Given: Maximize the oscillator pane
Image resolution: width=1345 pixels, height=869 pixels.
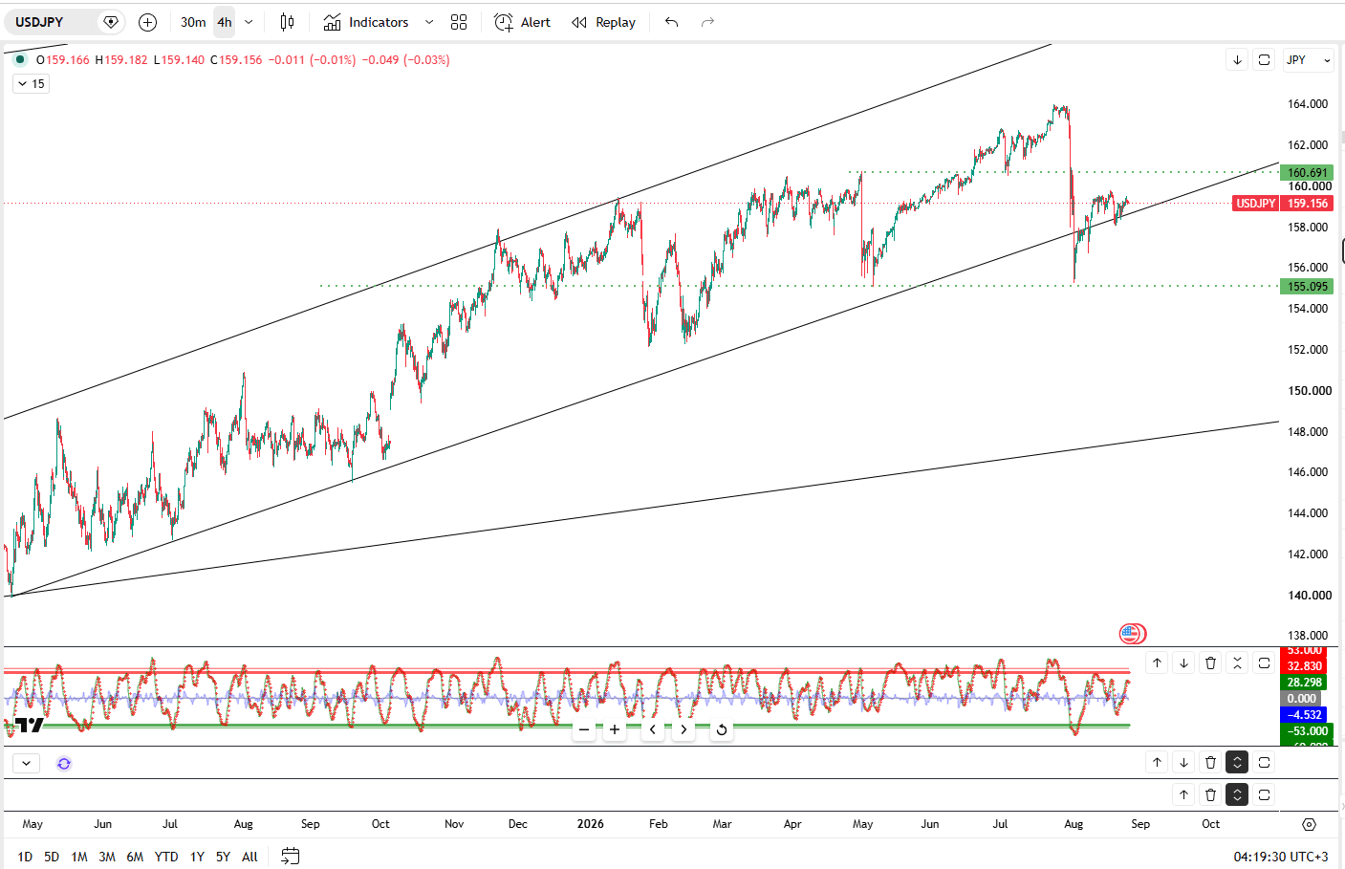Looking at the screenshot, I should click(x=1264, y=663).
